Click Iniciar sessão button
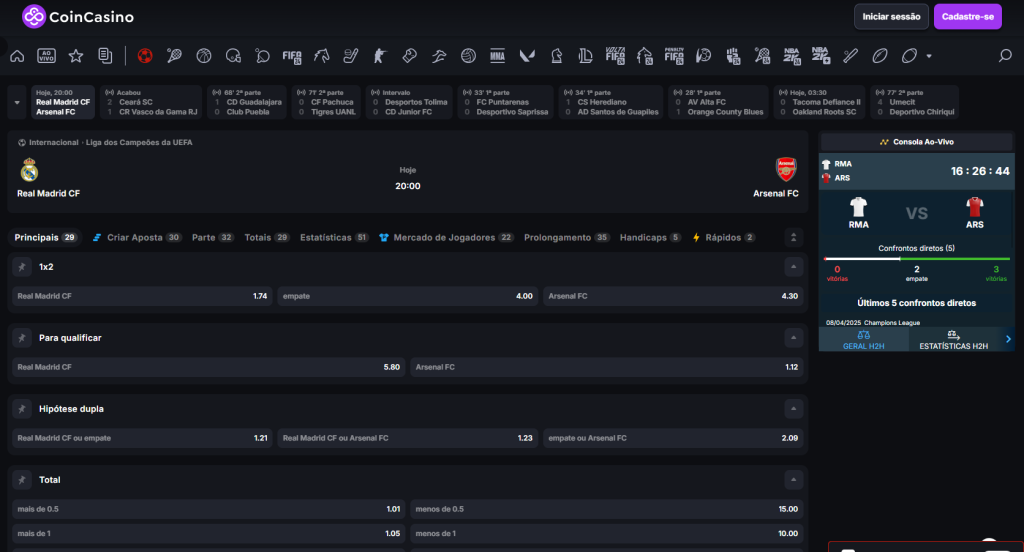This screenshot has height=552, width=1024. [x=891, y=17]
